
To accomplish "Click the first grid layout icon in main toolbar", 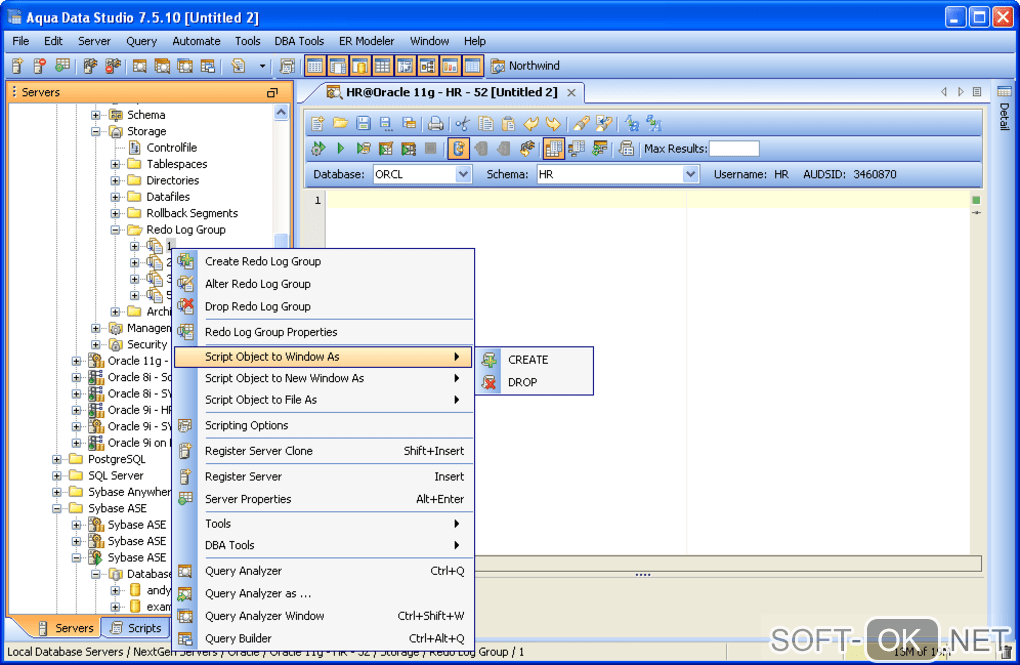I will click(x=315, y=66).
